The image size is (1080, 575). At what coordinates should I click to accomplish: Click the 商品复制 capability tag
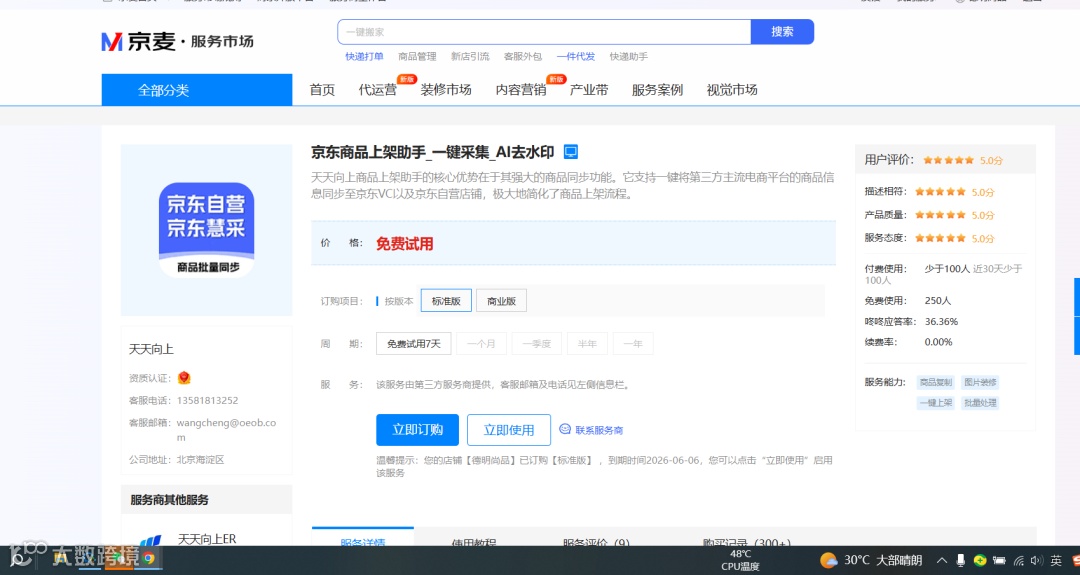click(935, 382)
